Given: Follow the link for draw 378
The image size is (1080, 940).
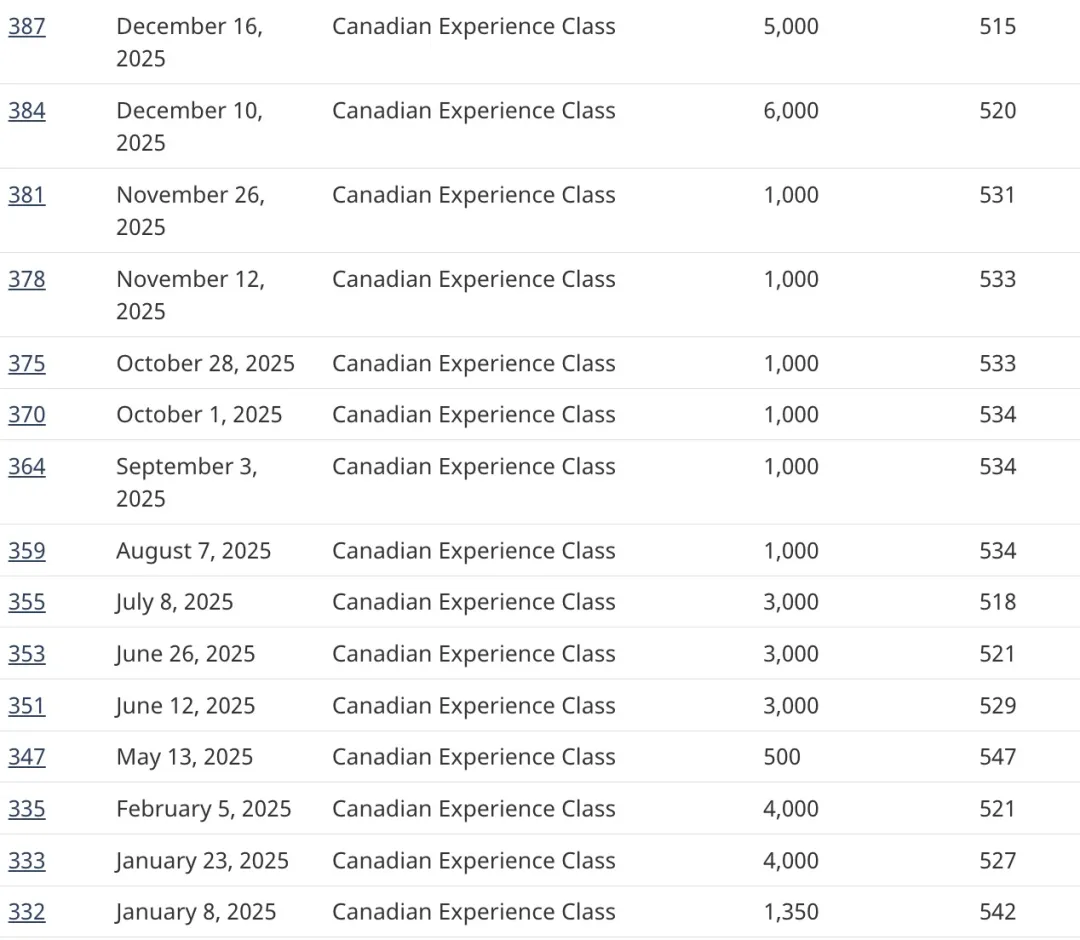Looking at the screenshot, I should [27, 279].
